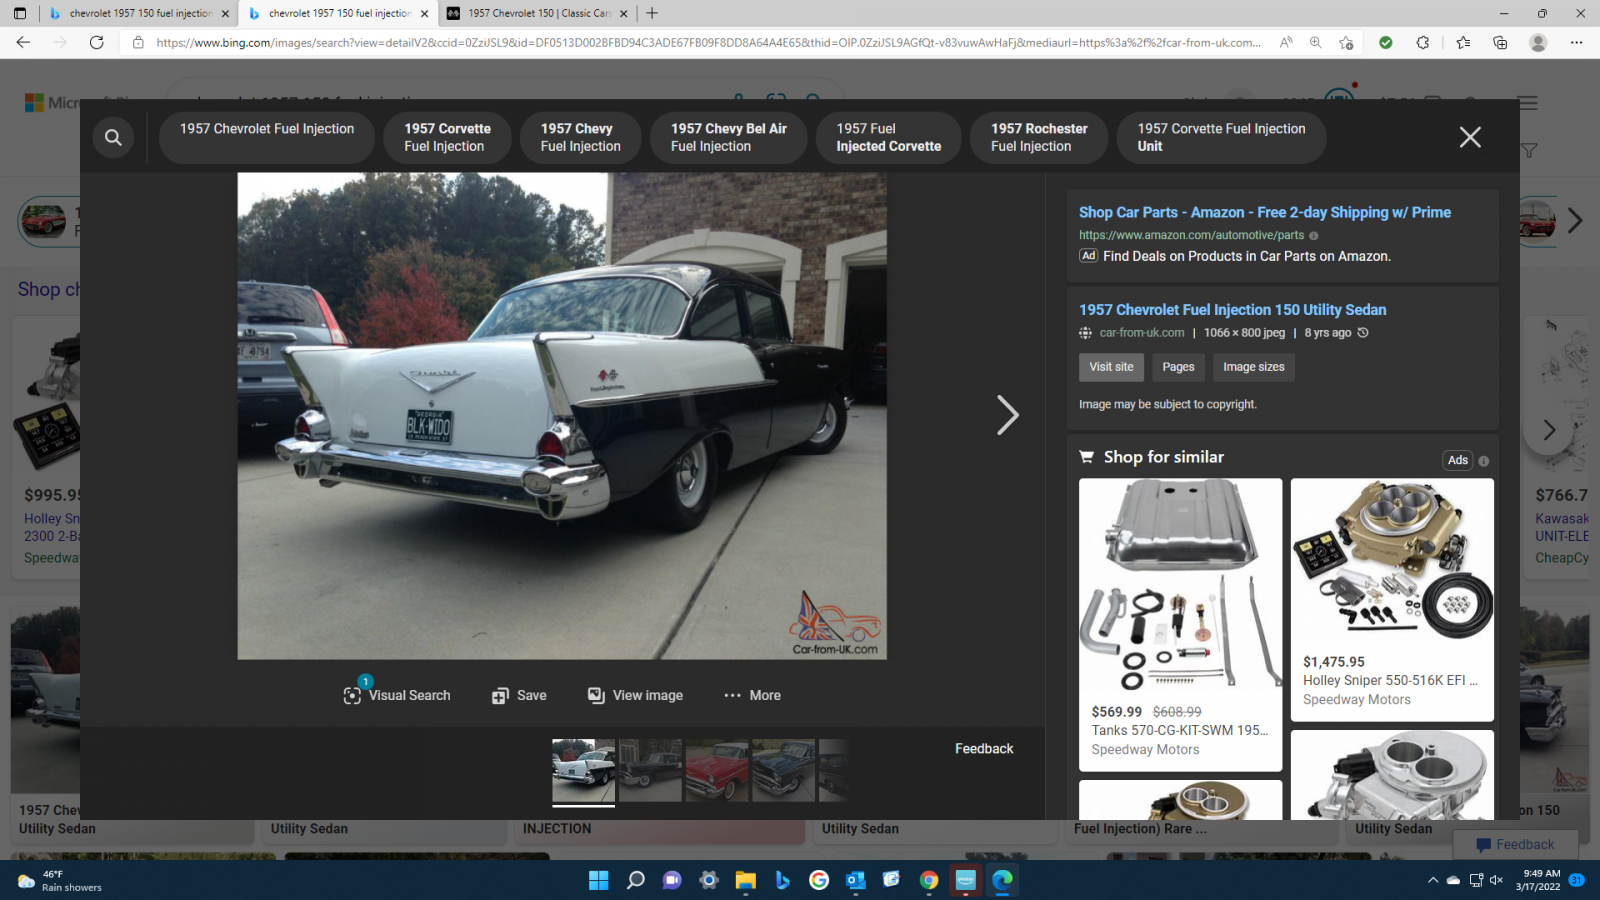1600x900 pixels.
Task: Click the address bar URL
Action: [708, 42]
